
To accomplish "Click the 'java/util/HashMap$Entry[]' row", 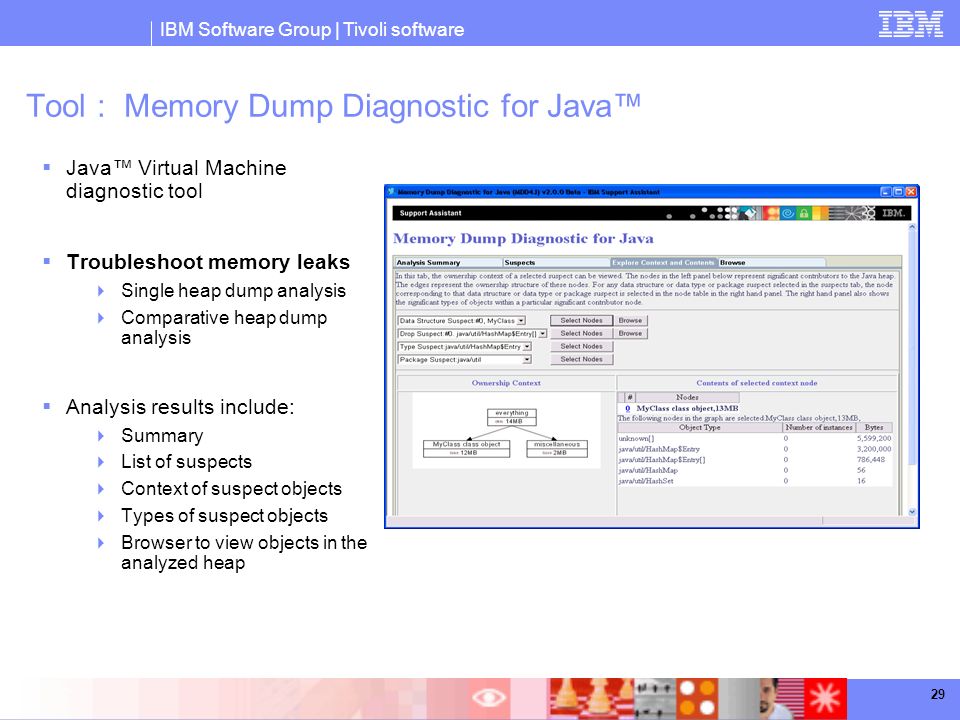I will (755, 460).
